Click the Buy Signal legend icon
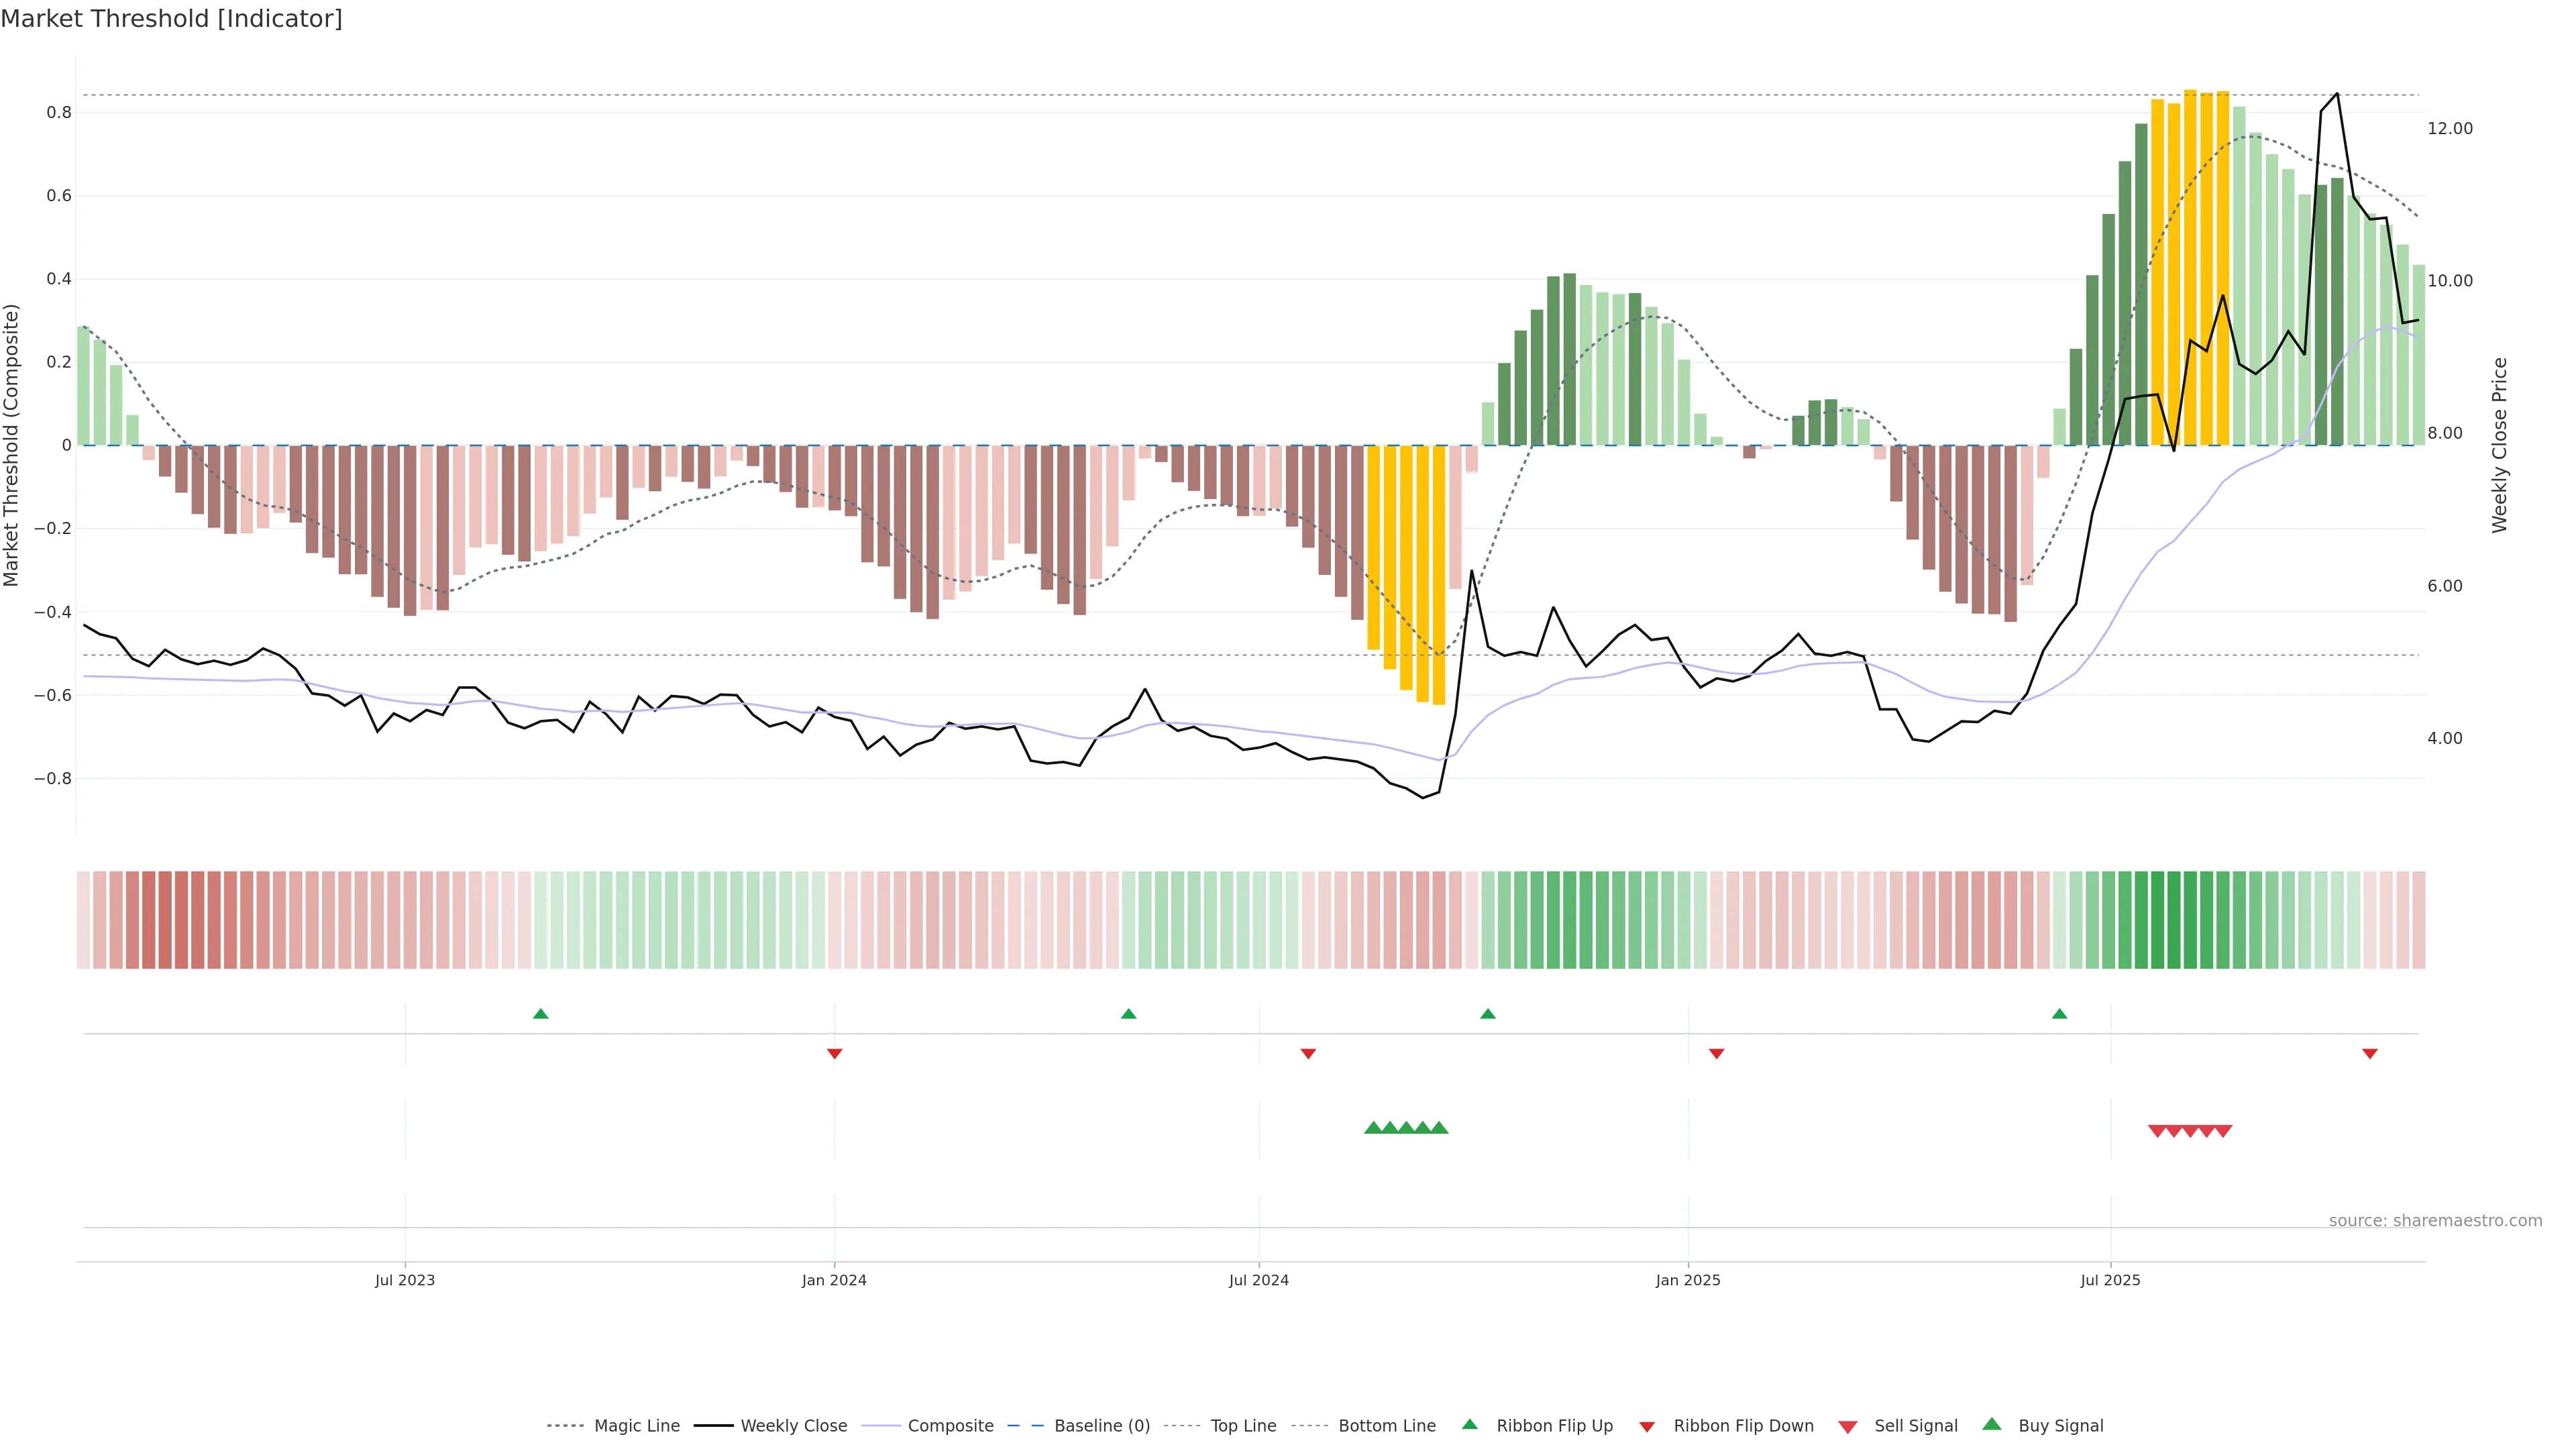The image size is (2576, 1449). point(1992,1424)
